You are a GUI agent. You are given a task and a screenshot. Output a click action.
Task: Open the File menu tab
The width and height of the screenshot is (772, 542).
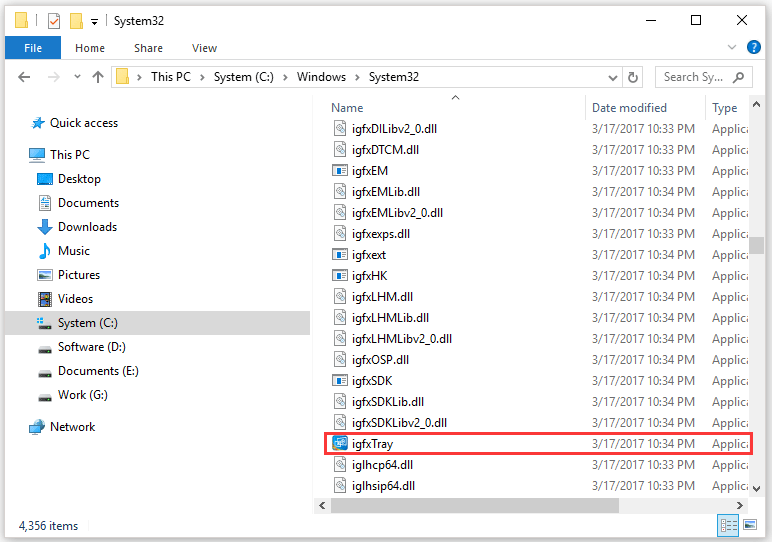point(32,48)
